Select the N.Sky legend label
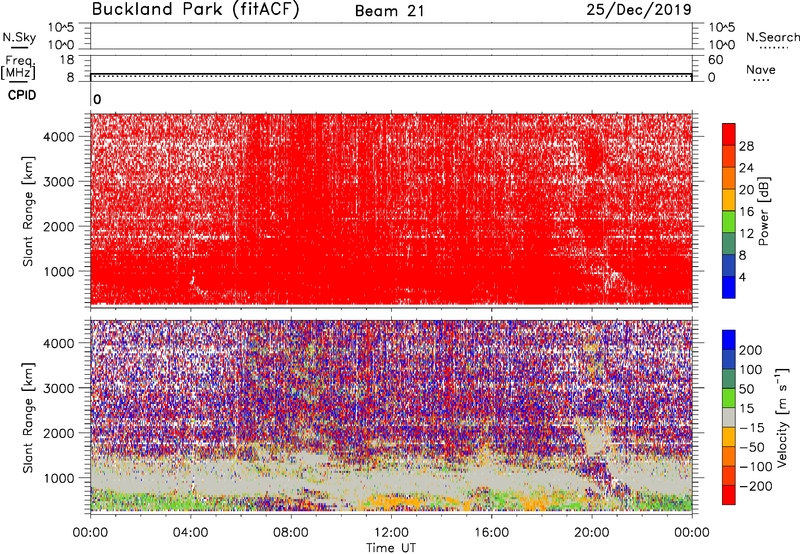800x554 pixels. [x=19, y=37]
